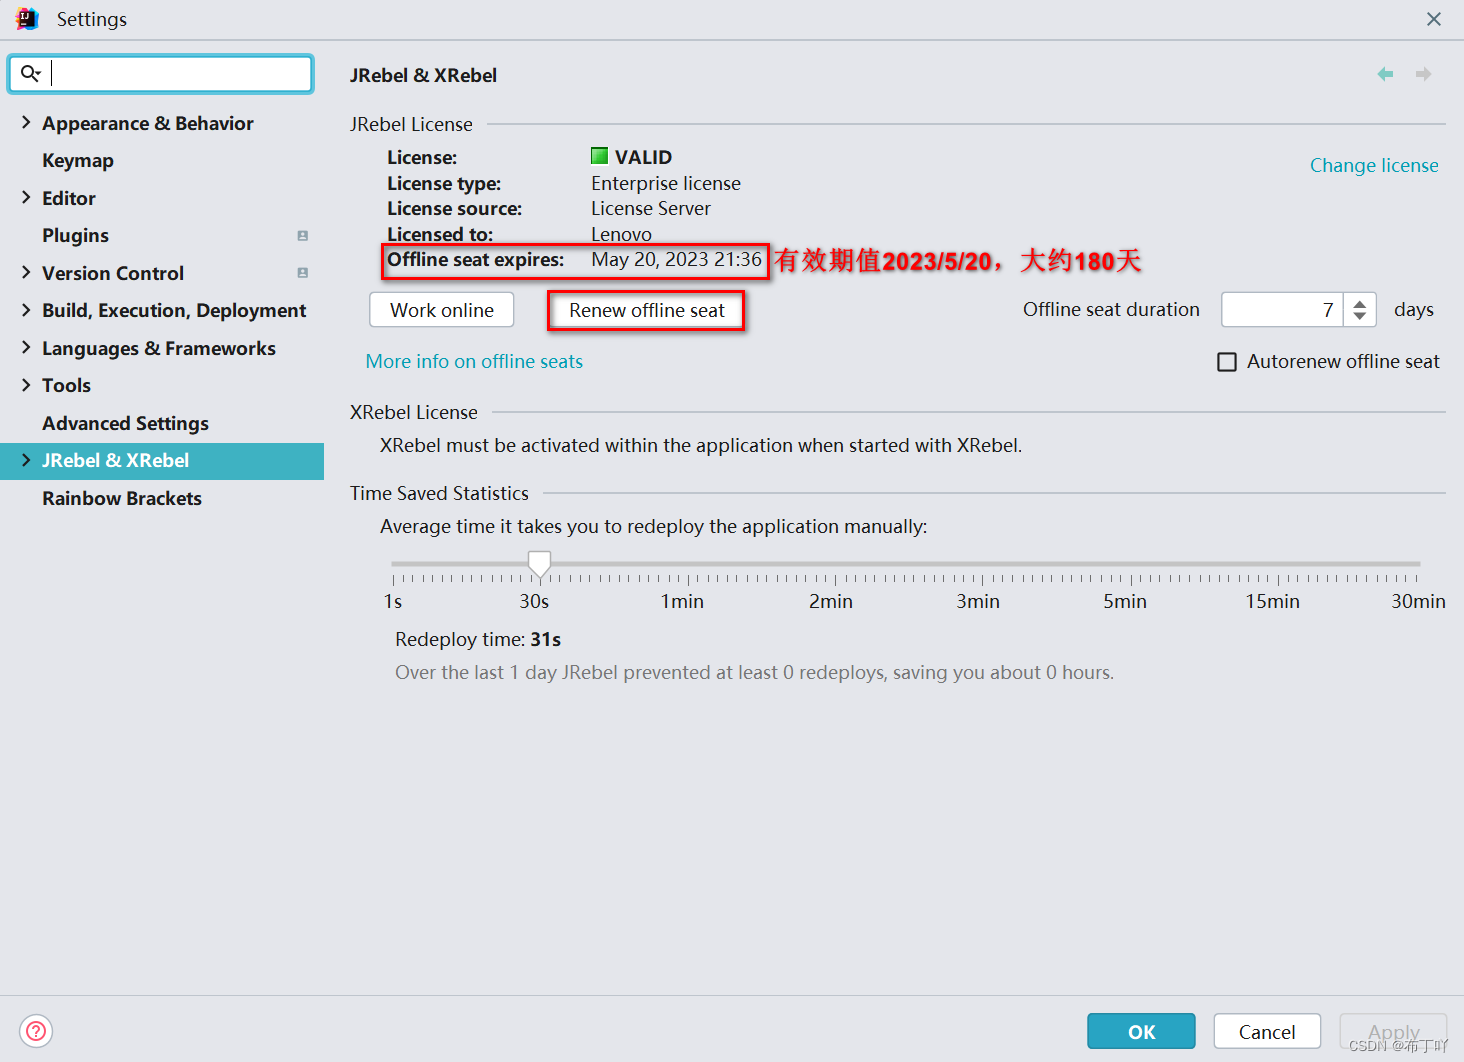Screen dimensions: 1464x1062
Task: Confirm settings with OK button
Action: coord(1141,1031)
